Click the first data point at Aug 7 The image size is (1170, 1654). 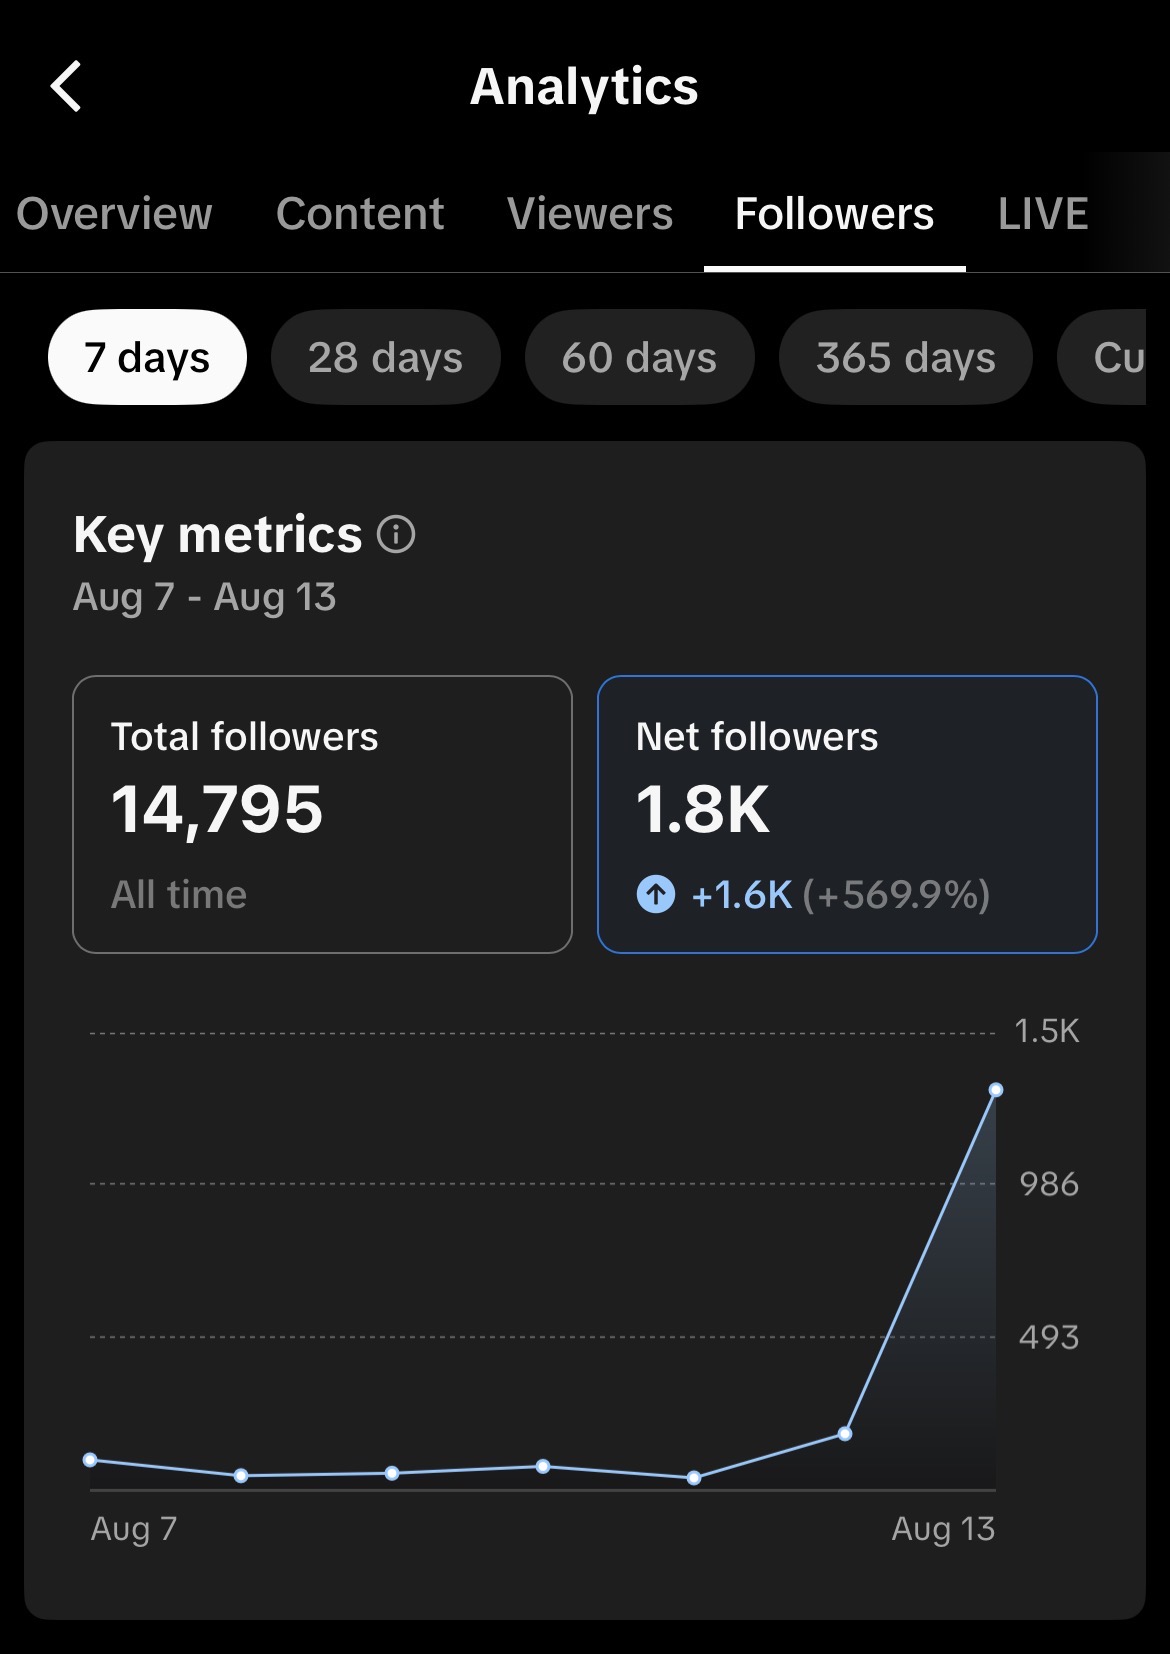click(x=90, y=1460)
